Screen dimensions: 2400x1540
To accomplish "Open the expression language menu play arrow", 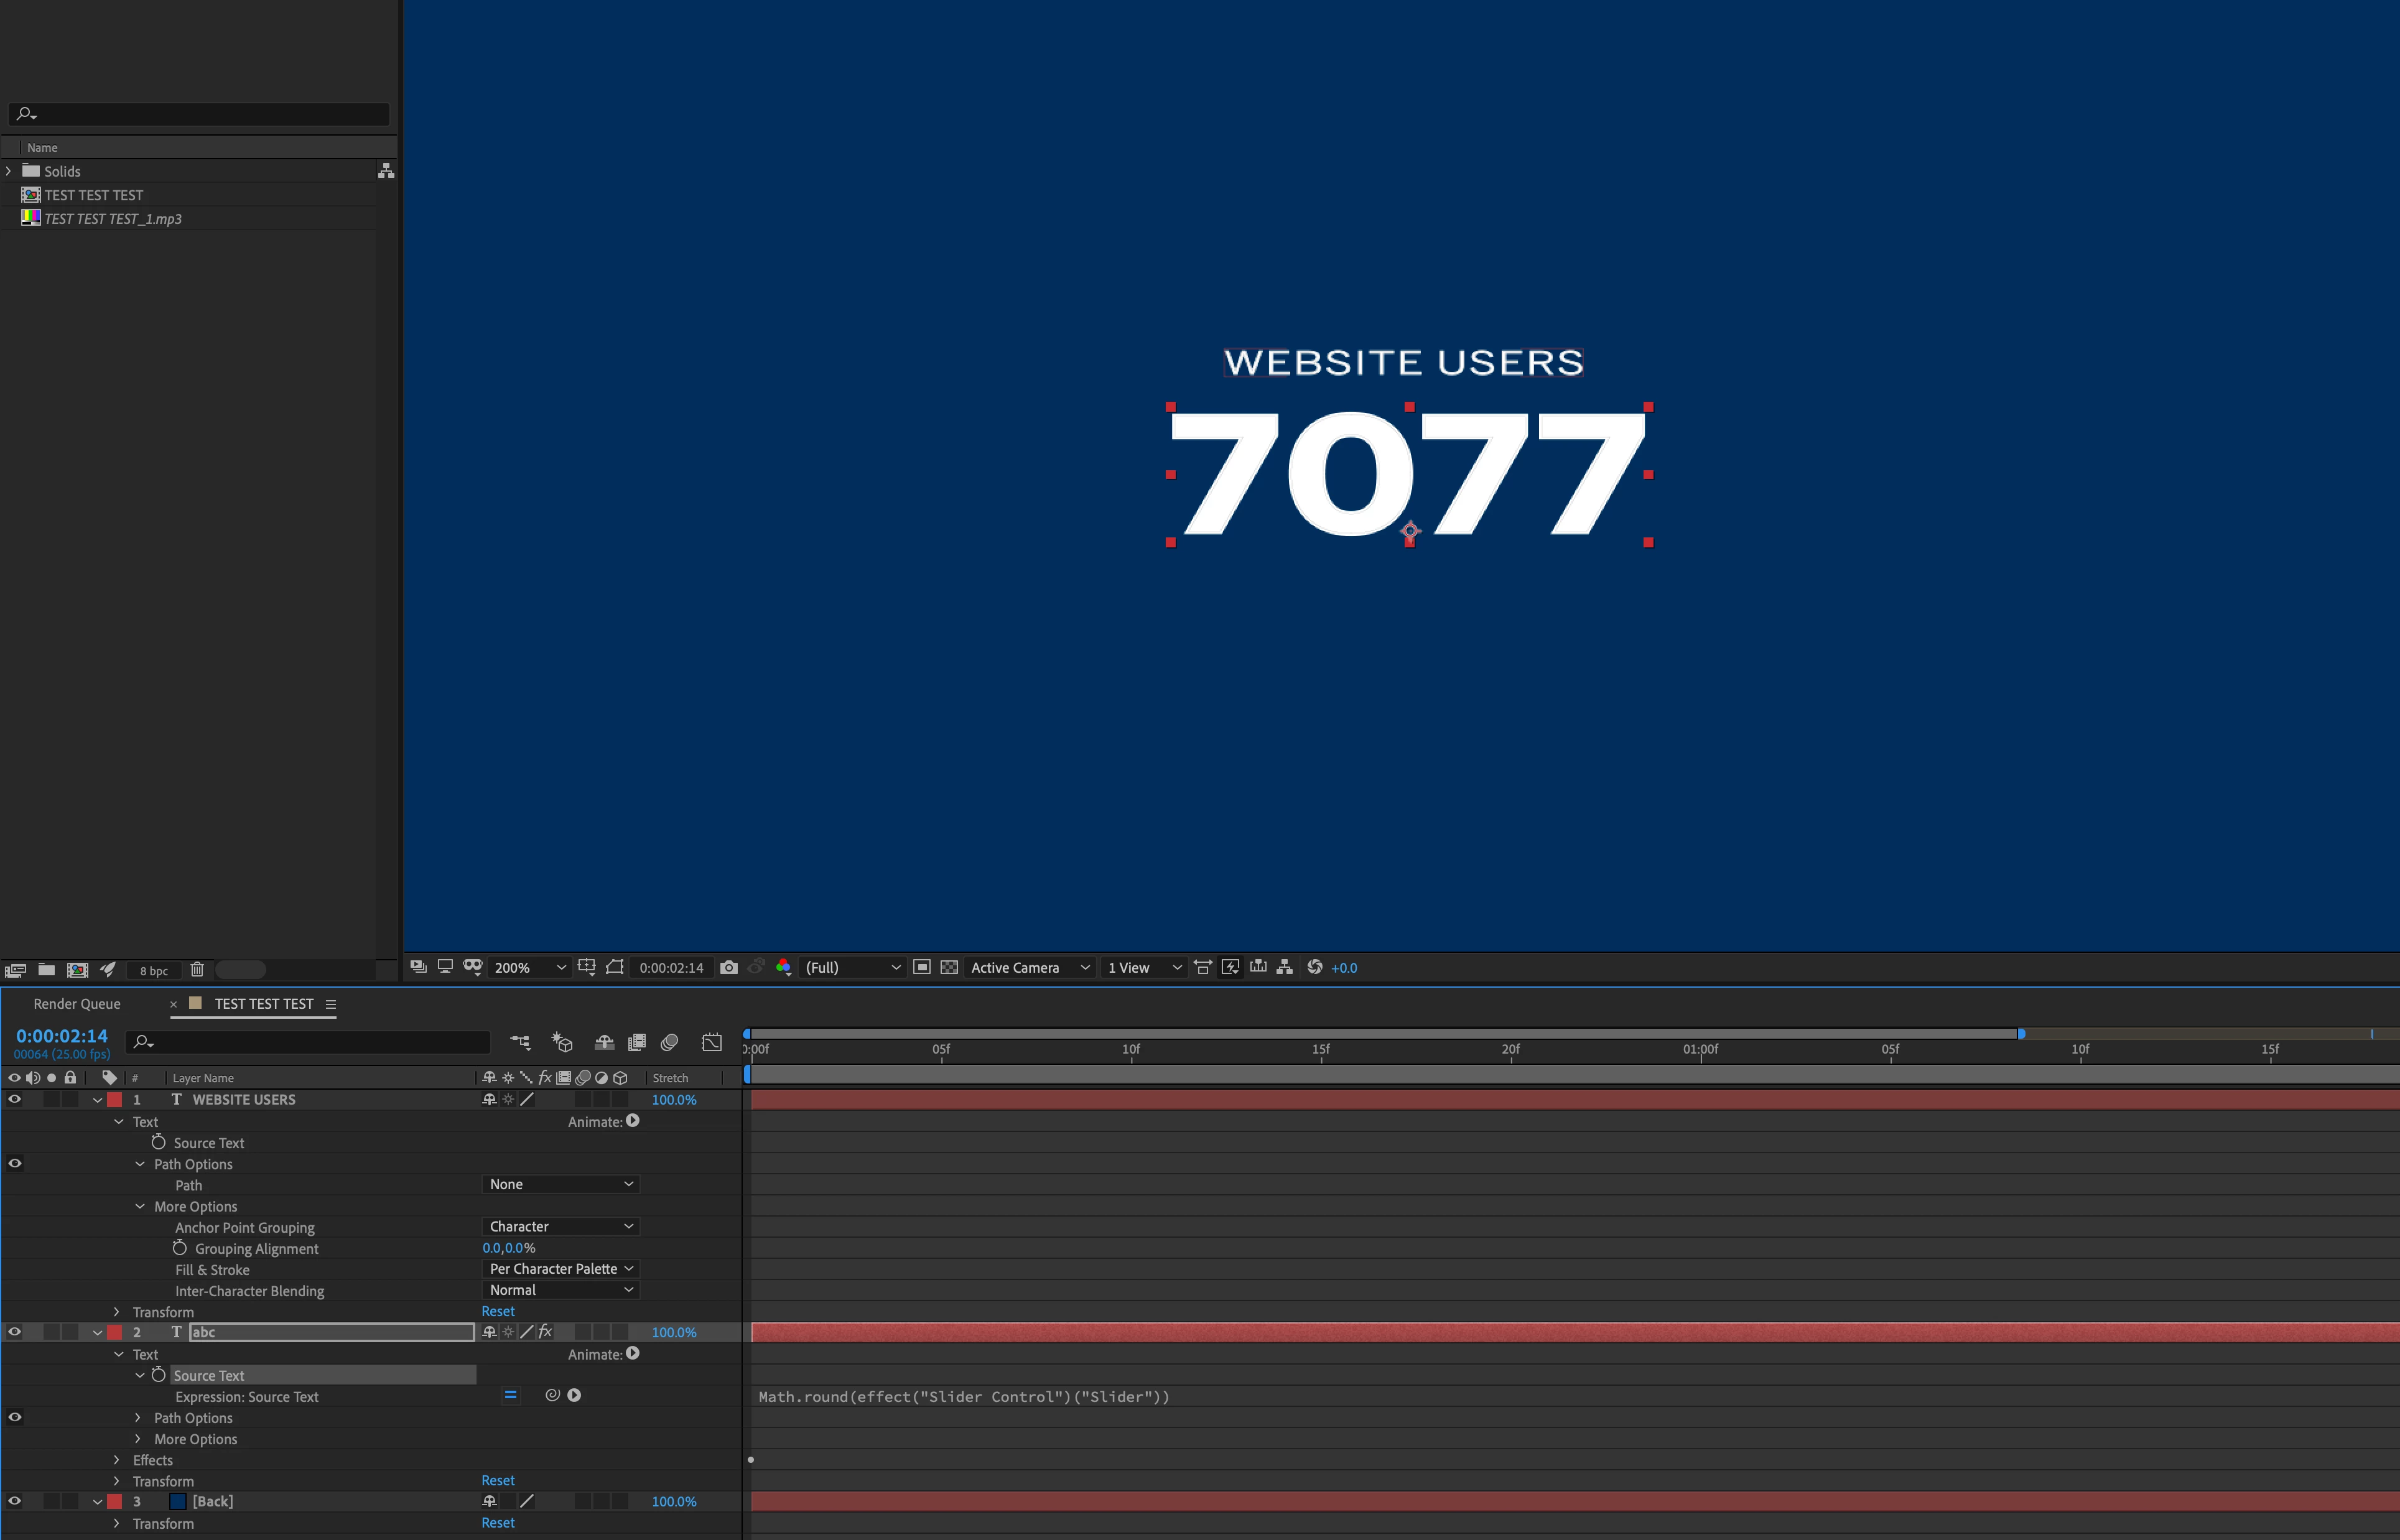I will click(x=574, y=1395).
